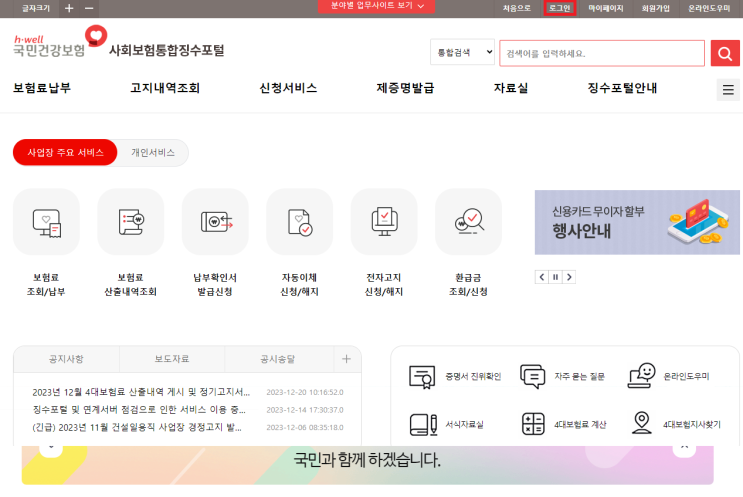Image resolution: width=743 pixels, height=497 pixels.
Task: Open 보험료 조회/납부 service icon
Action: (x=46, y=222)
